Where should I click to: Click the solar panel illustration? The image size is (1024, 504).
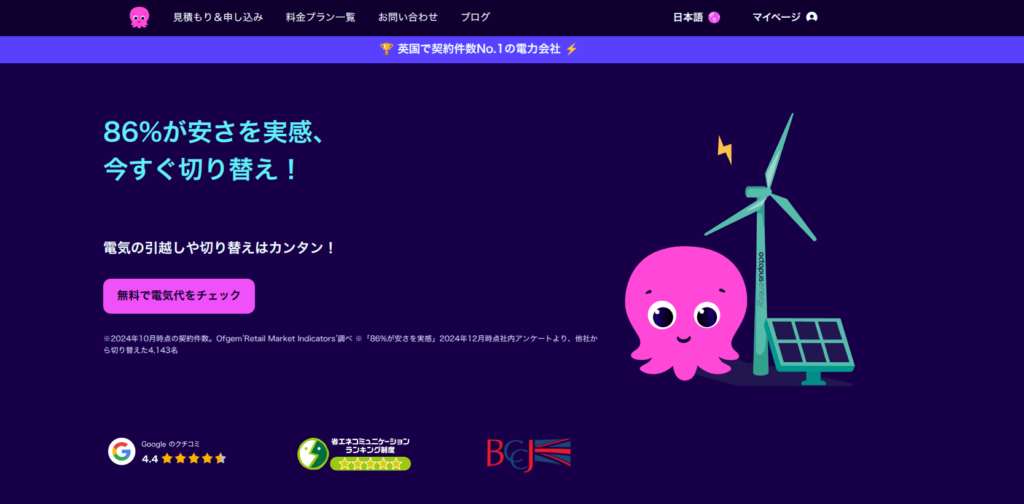coord(810,348)
